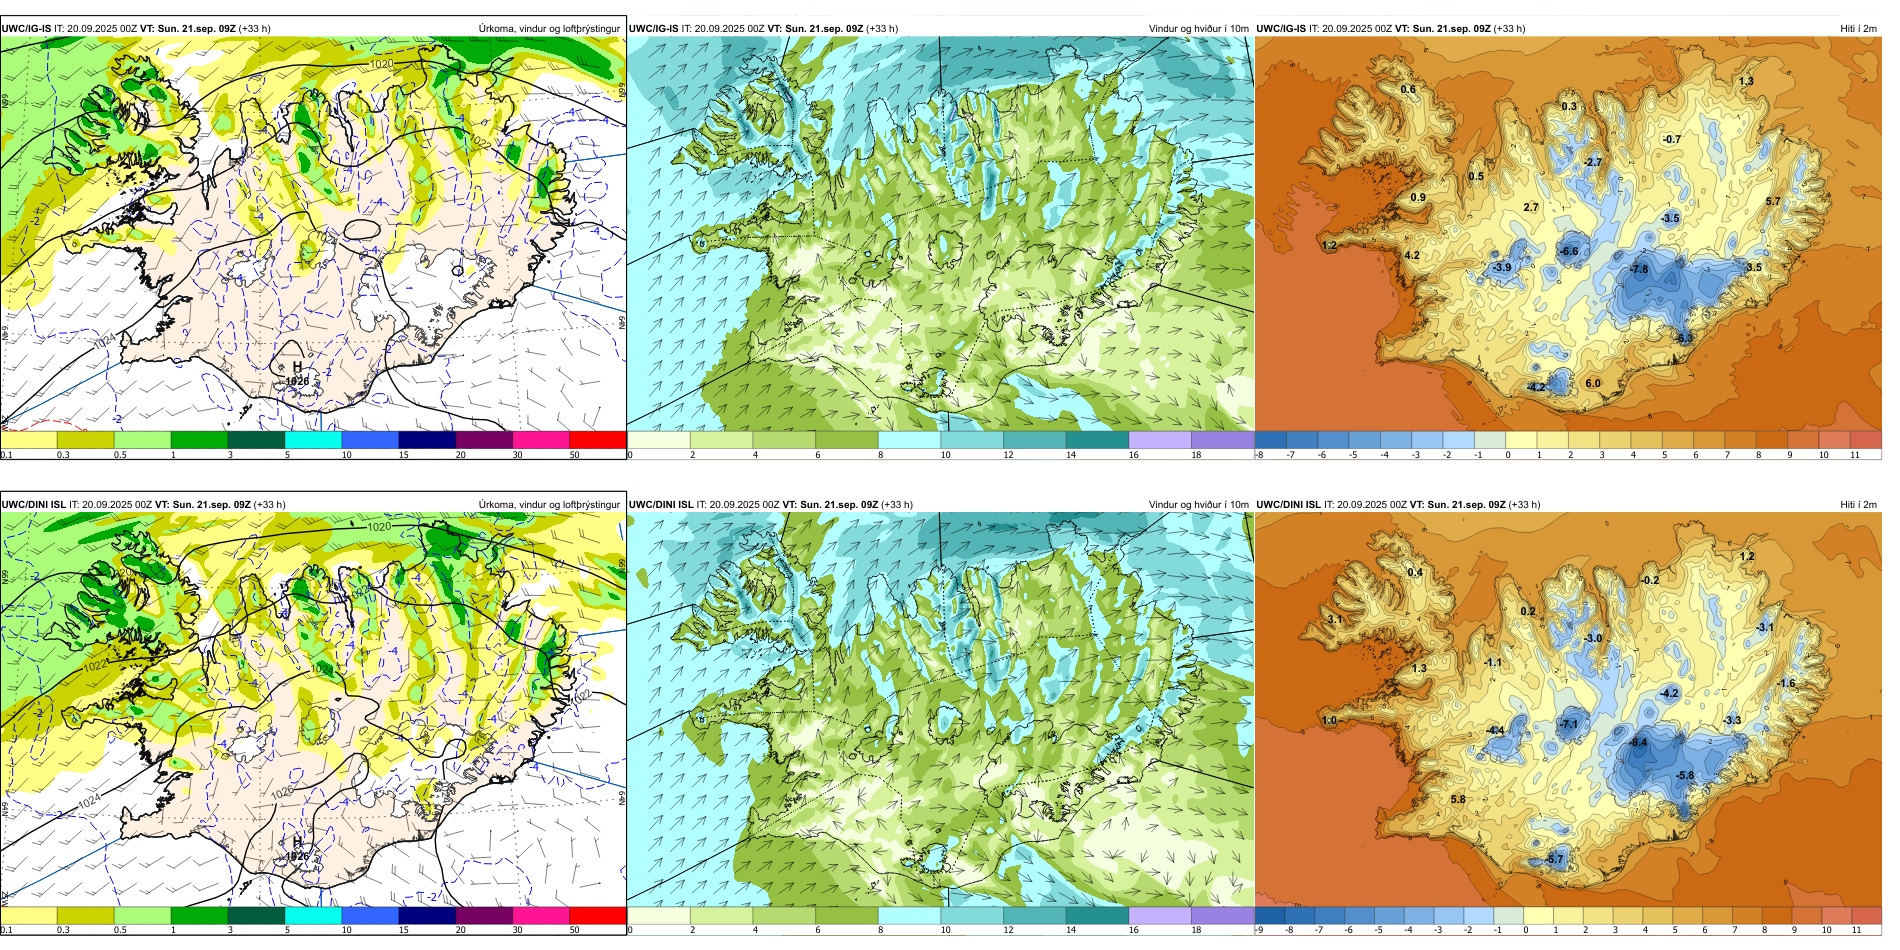Click the 'Hiti í 2m' title on DINI ISL map
This screenshot has height=950, width=1900.
tap(1858, 505)
